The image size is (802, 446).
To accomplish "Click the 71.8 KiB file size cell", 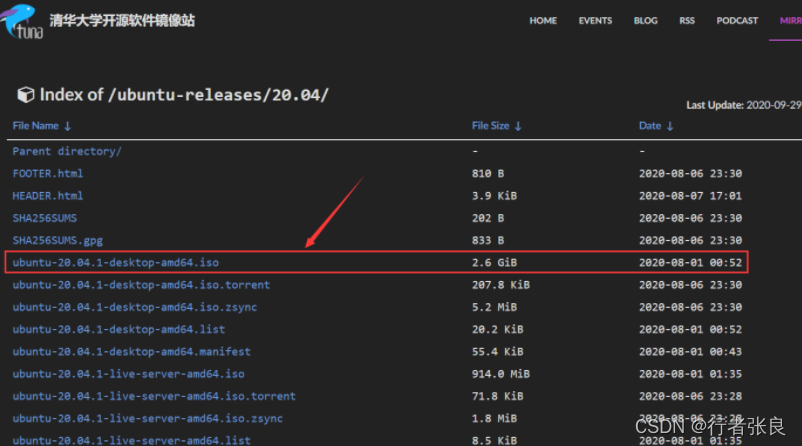I will [x=497, y=396].
